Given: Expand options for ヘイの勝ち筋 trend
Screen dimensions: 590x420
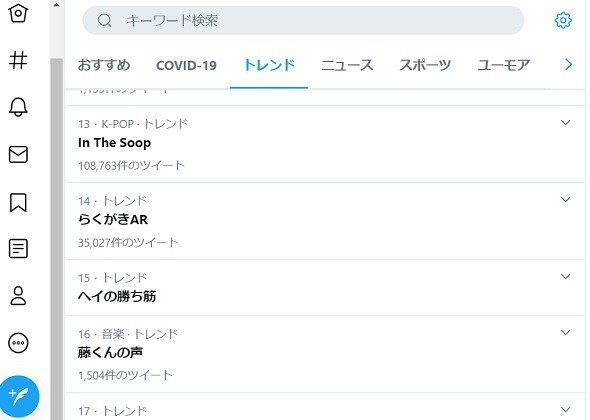Looking at the screenshot, I should (565, 277).
